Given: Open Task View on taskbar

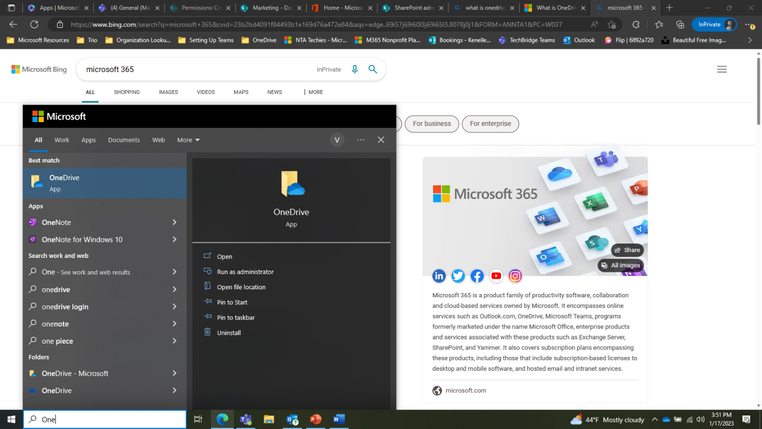Looking at the screenshot, I should (198, 419).
